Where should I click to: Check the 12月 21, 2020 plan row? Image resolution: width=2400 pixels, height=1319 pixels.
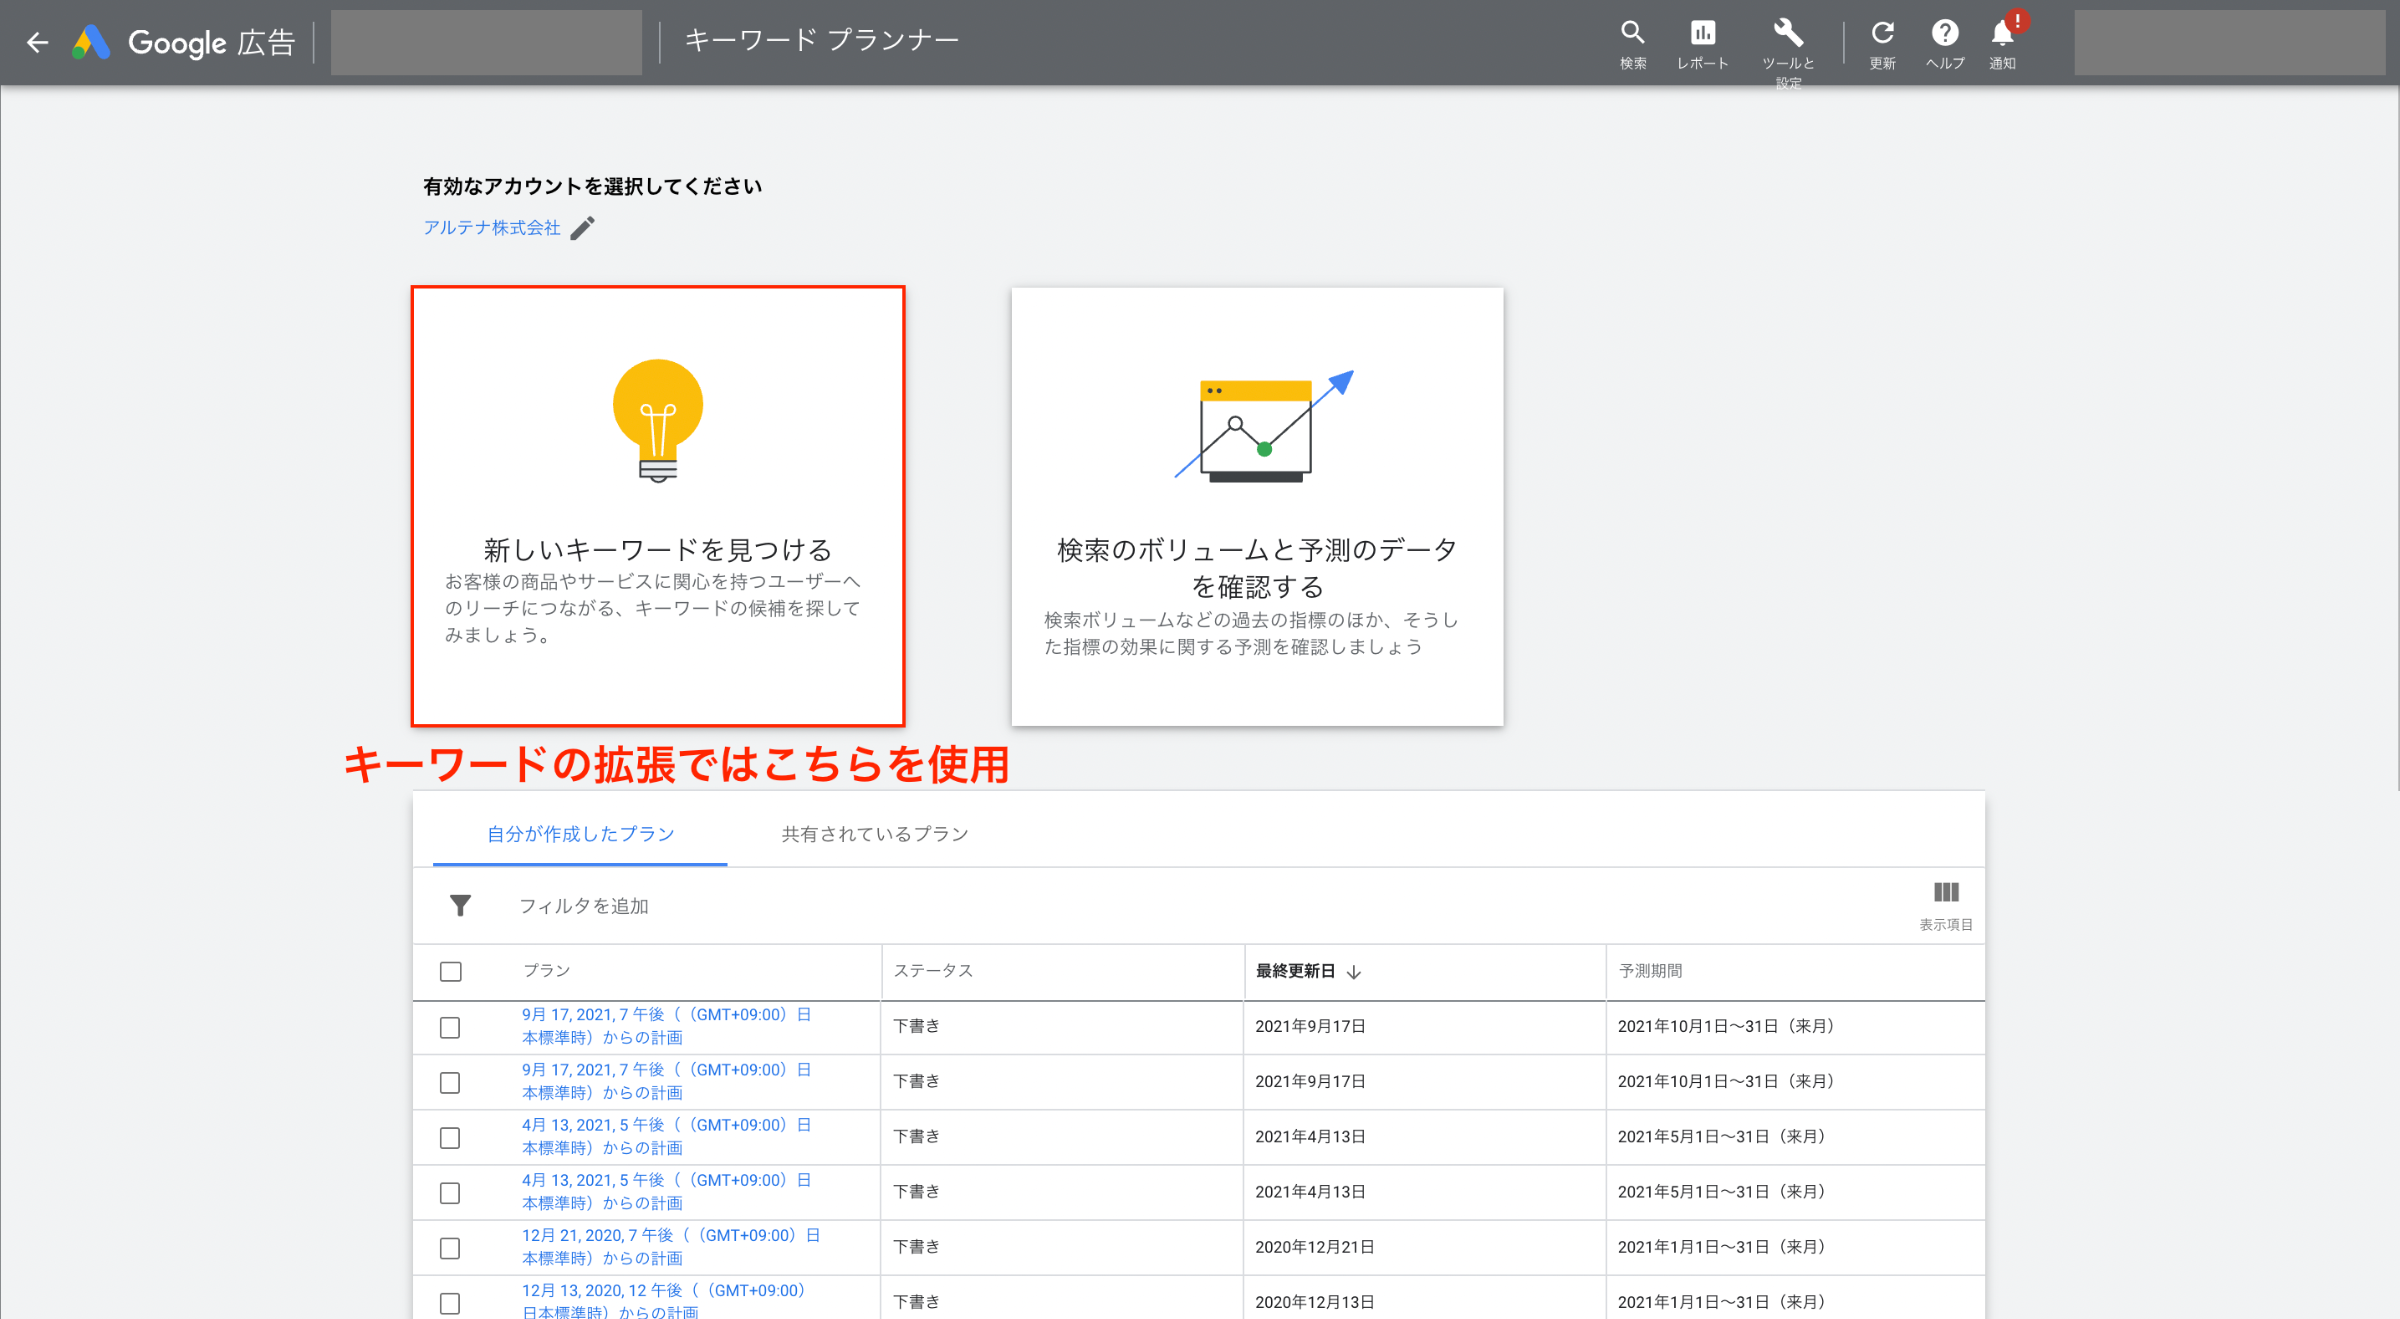pos(450,1247)
